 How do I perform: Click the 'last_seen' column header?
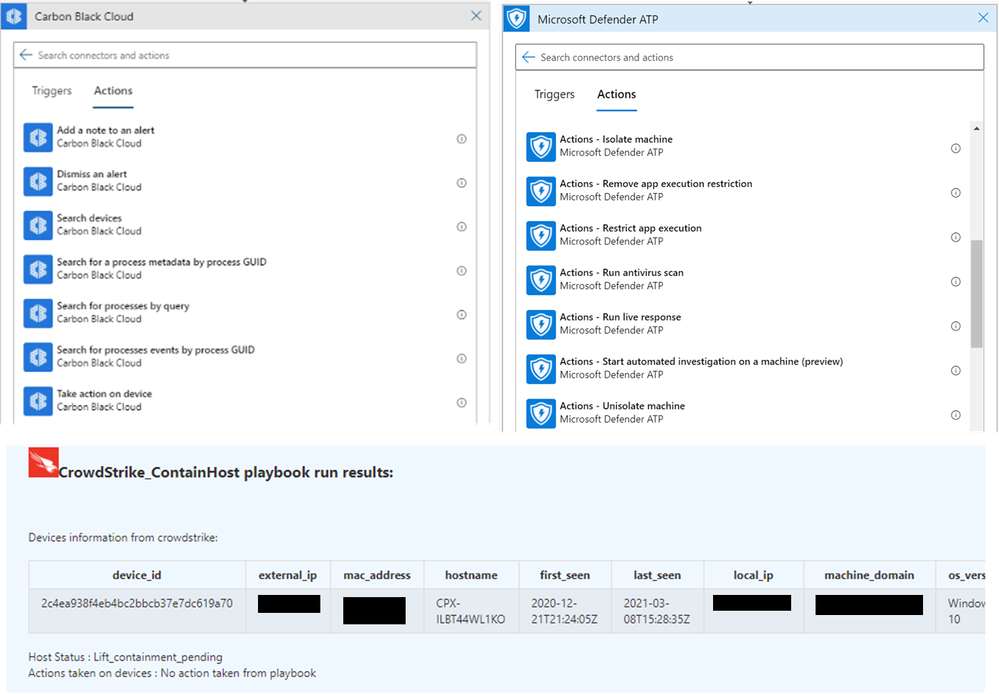[658, 575]
